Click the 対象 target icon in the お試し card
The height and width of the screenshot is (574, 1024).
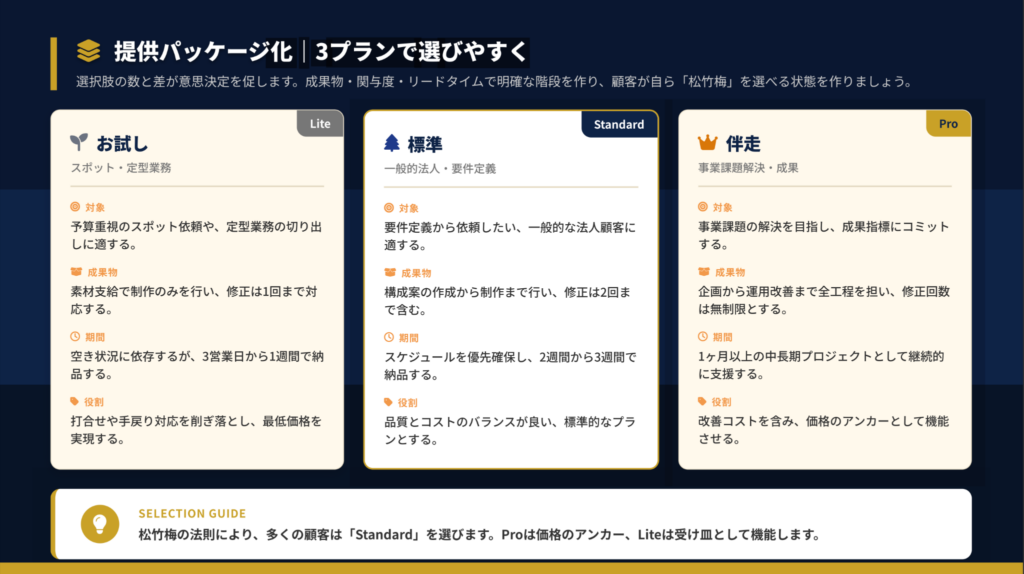coord(76,207)
